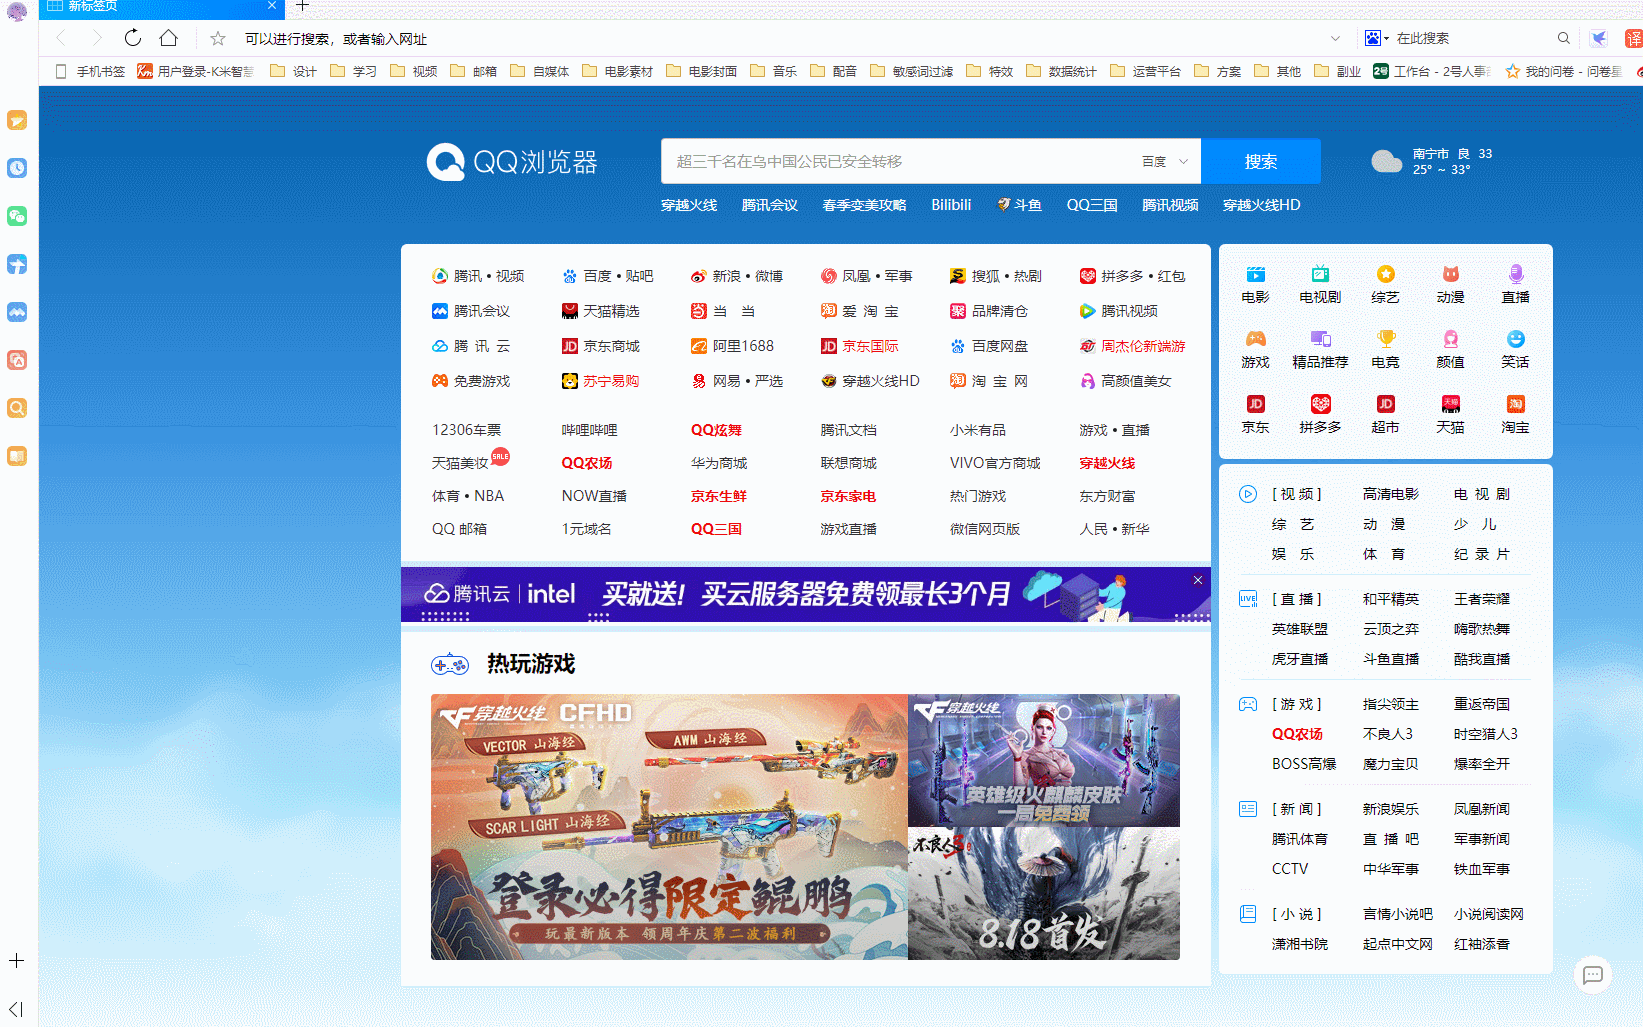
Task: Open the address bar suggestions dropdown arrow
Action: [x=1337, y=38]
